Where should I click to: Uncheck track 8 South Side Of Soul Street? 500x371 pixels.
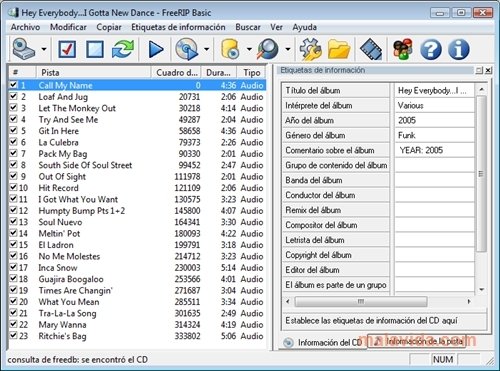[x=13, y=164]
